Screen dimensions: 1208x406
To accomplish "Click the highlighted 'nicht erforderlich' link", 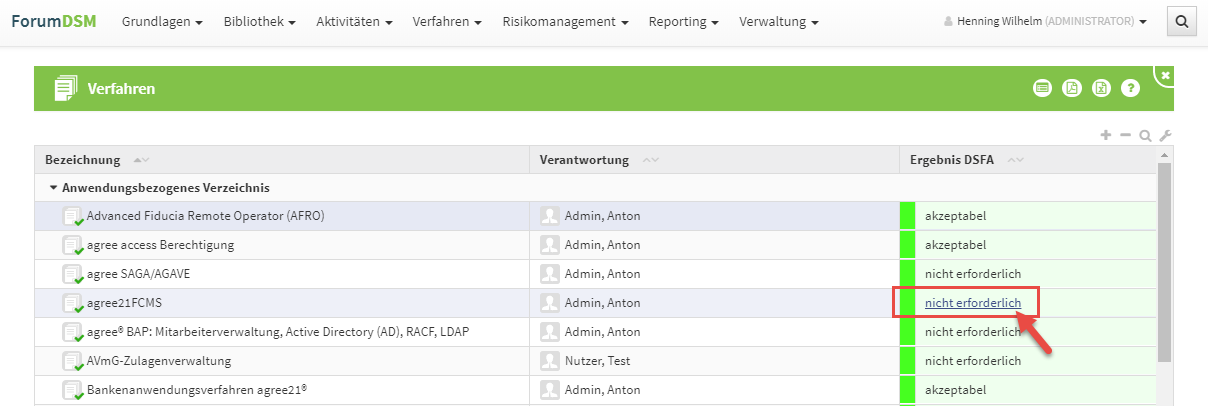I will point(972,302).
